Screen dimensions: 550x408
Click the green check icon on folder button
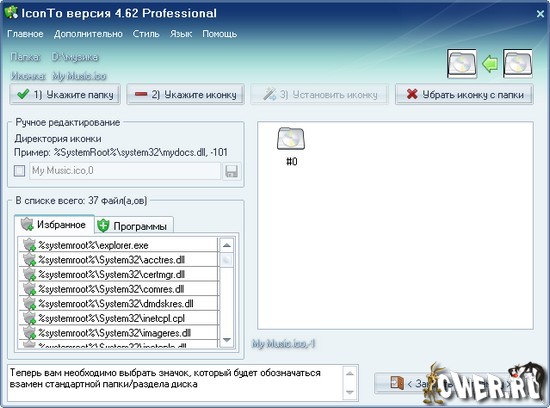(23, 94)
